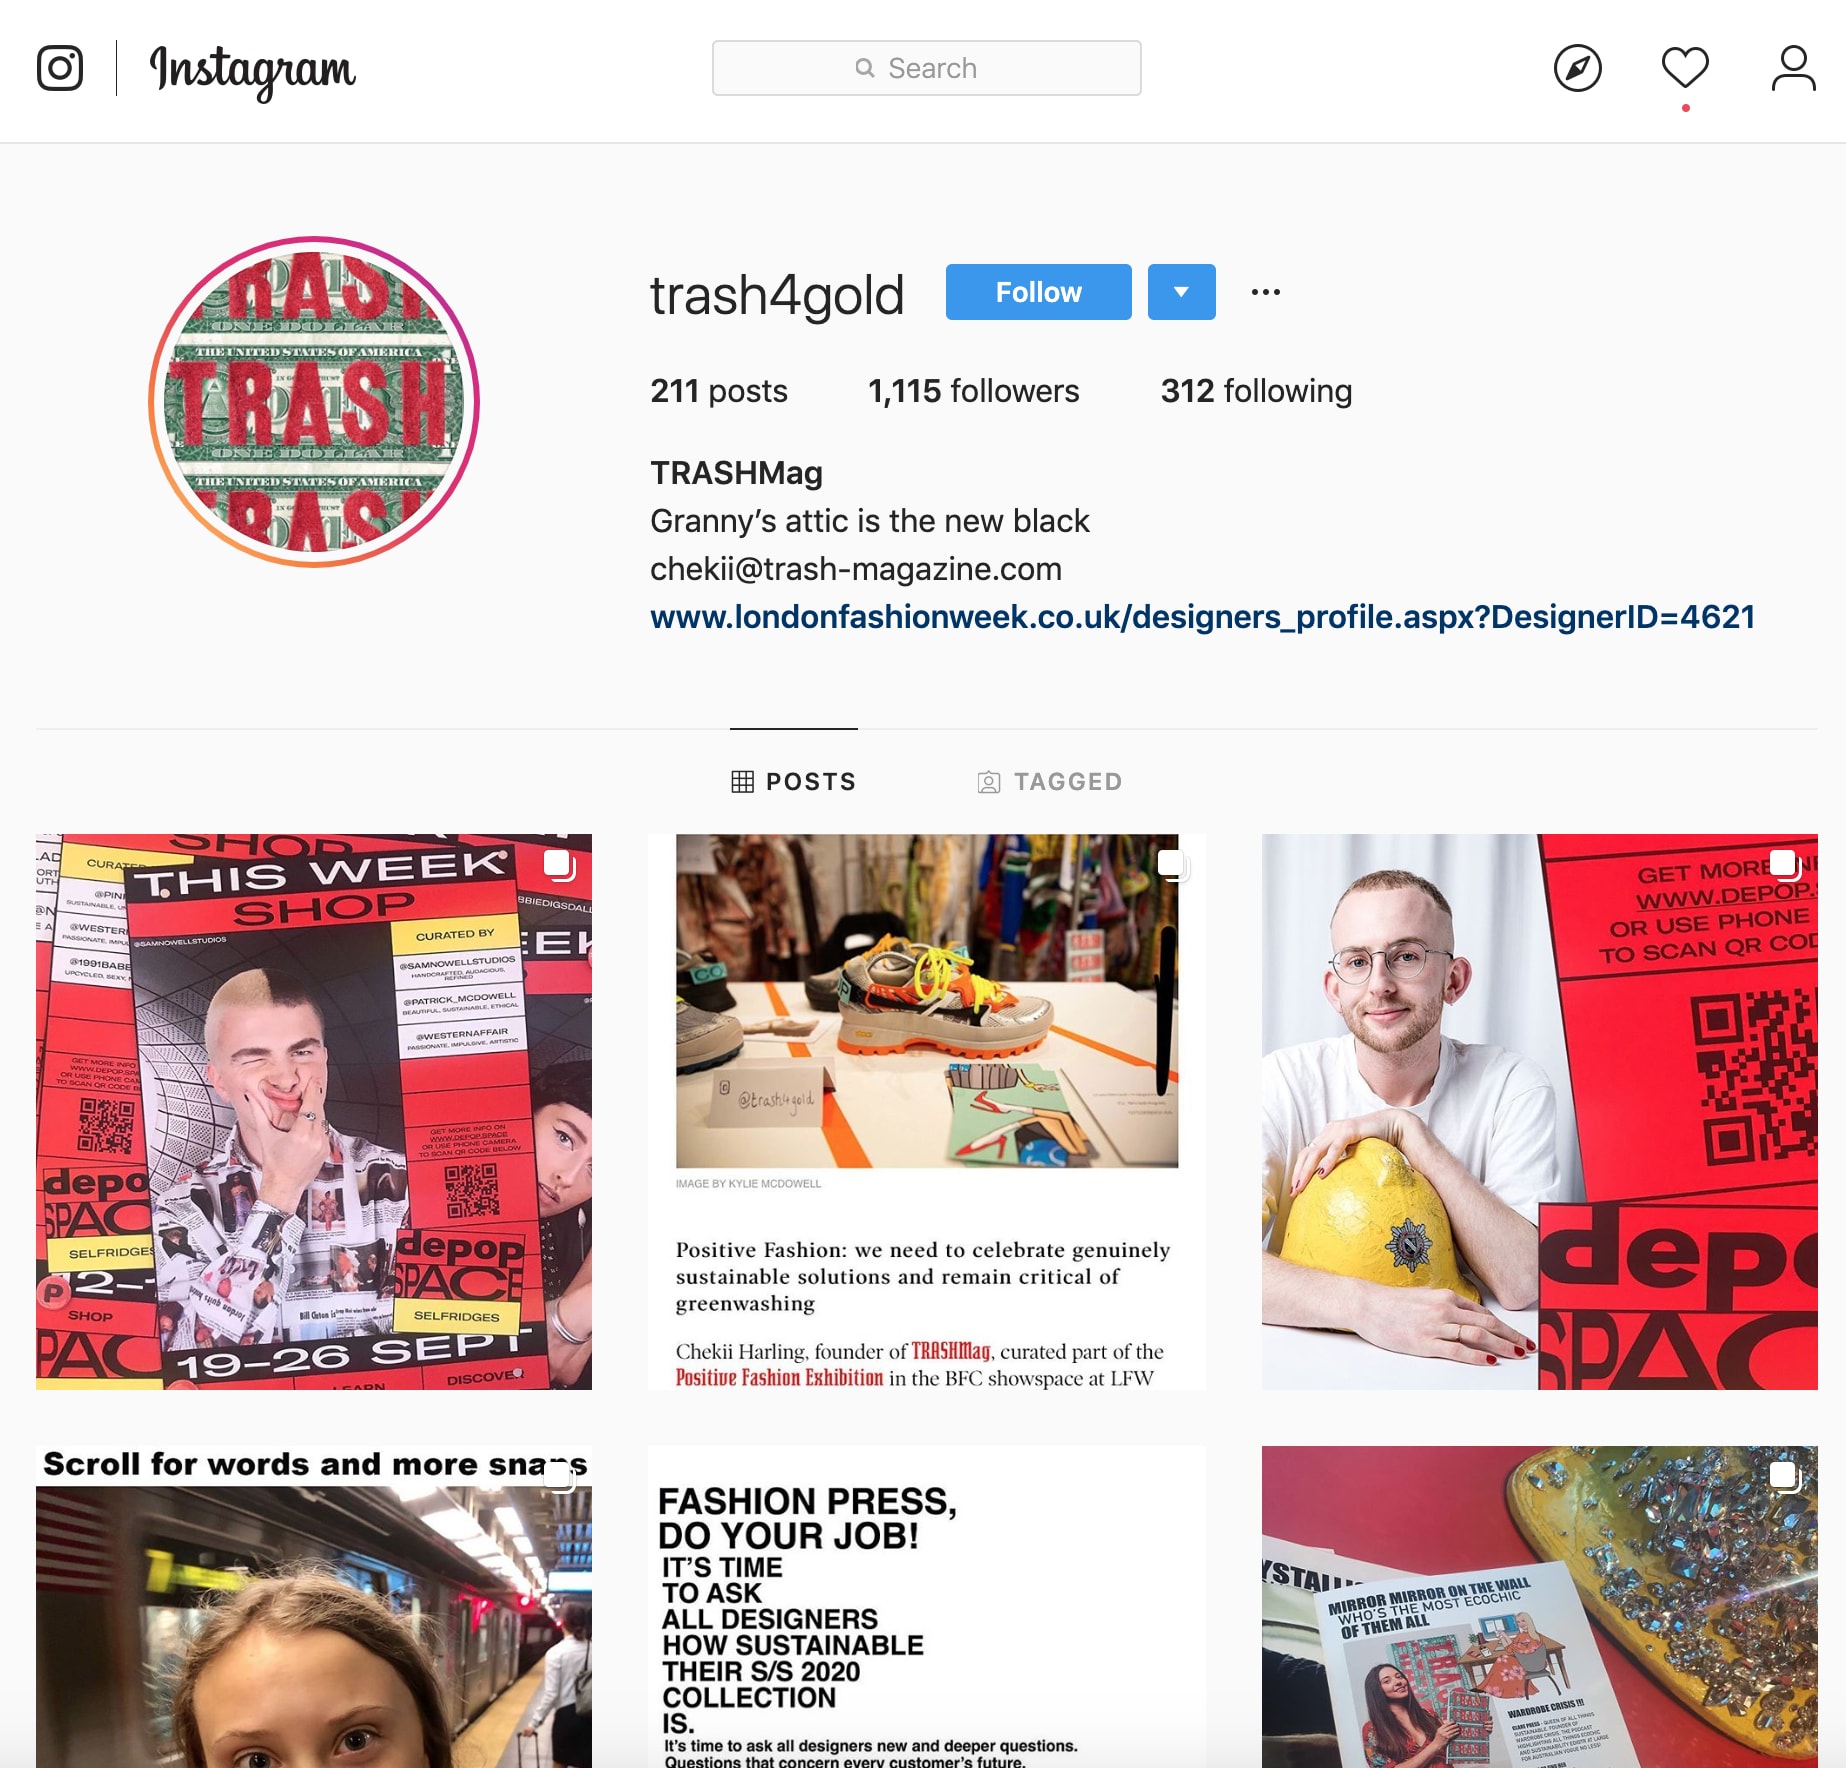This screenshot has height=1768, width=1846.
Task: Open the user profile icon
Action: click(1793, 68)
